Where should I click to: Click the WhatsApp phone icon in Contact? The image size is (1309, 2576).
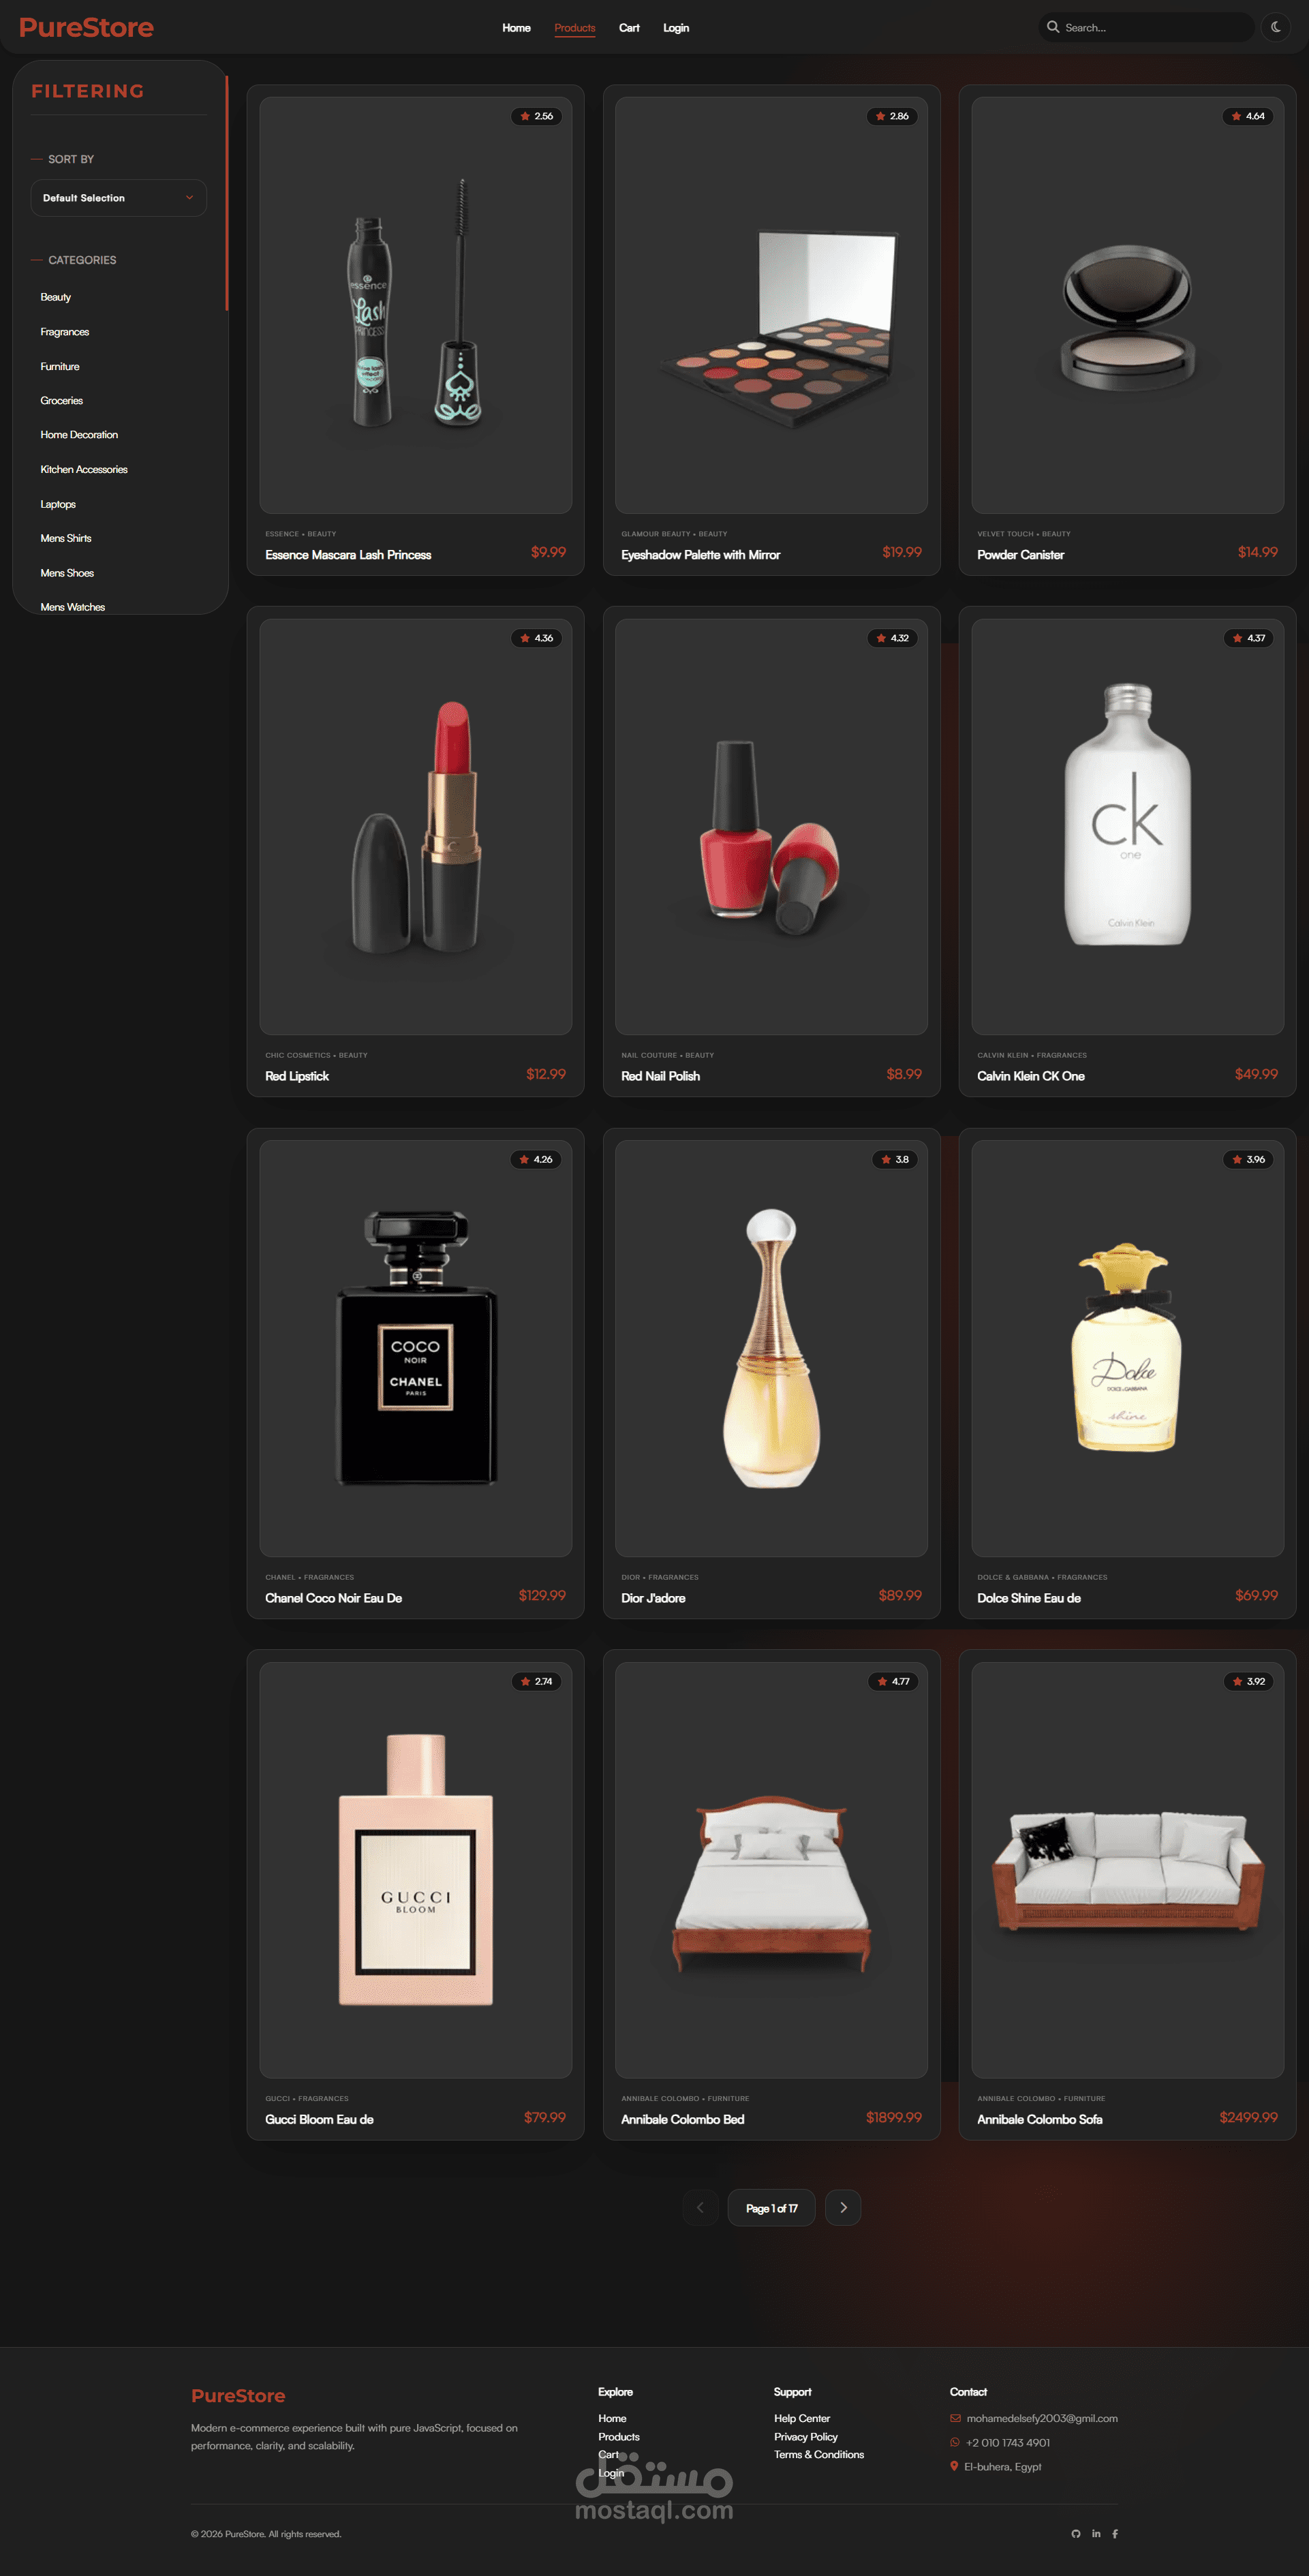coord(955,2442)
